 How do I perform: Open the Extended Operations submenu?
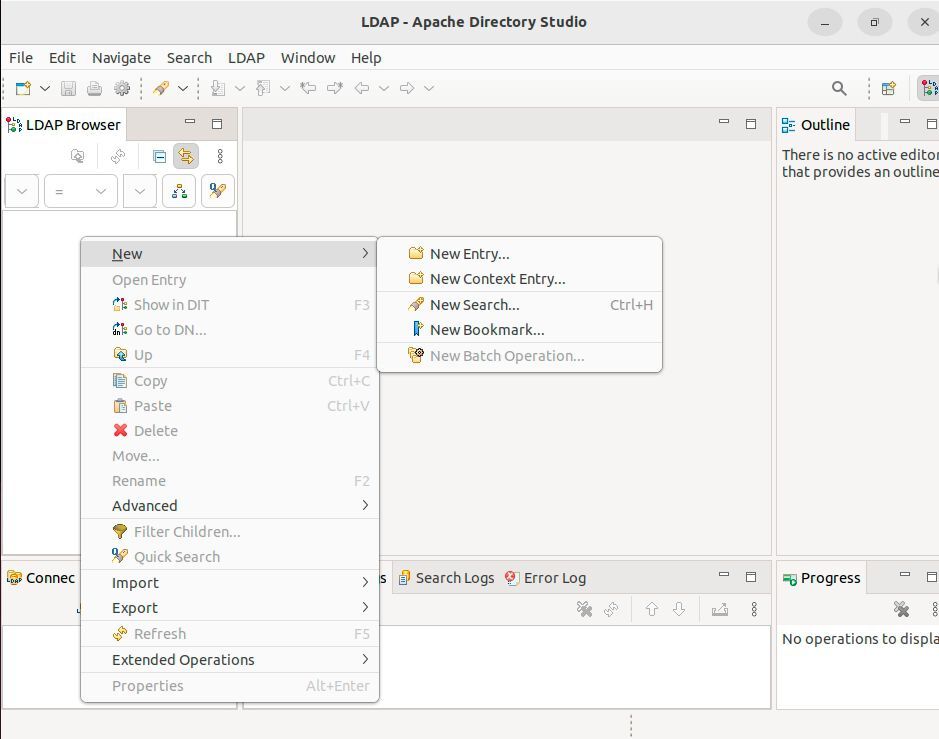(x=183, y=659)
